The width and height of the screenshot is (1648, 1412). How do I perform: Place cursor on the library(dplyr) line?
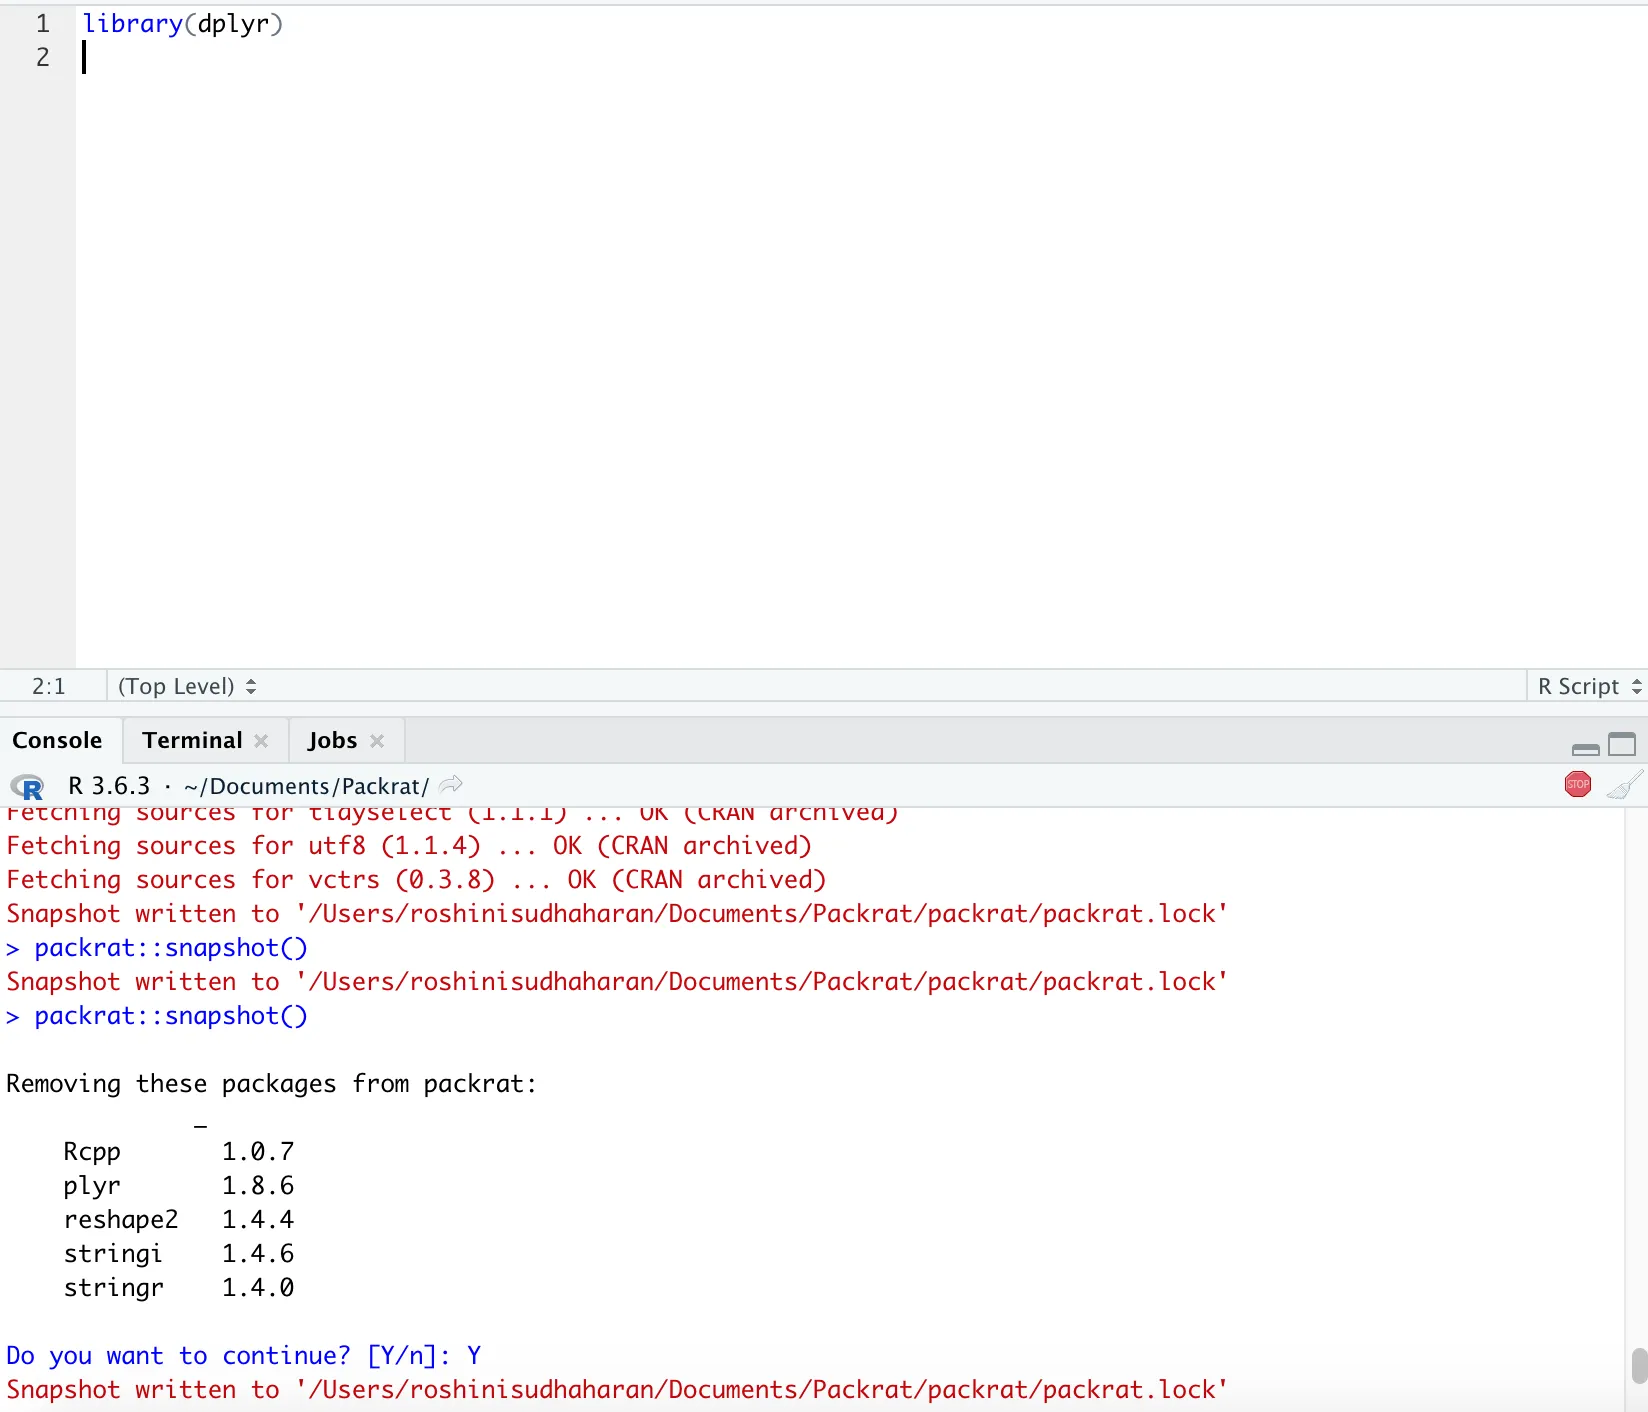(182, 24)
